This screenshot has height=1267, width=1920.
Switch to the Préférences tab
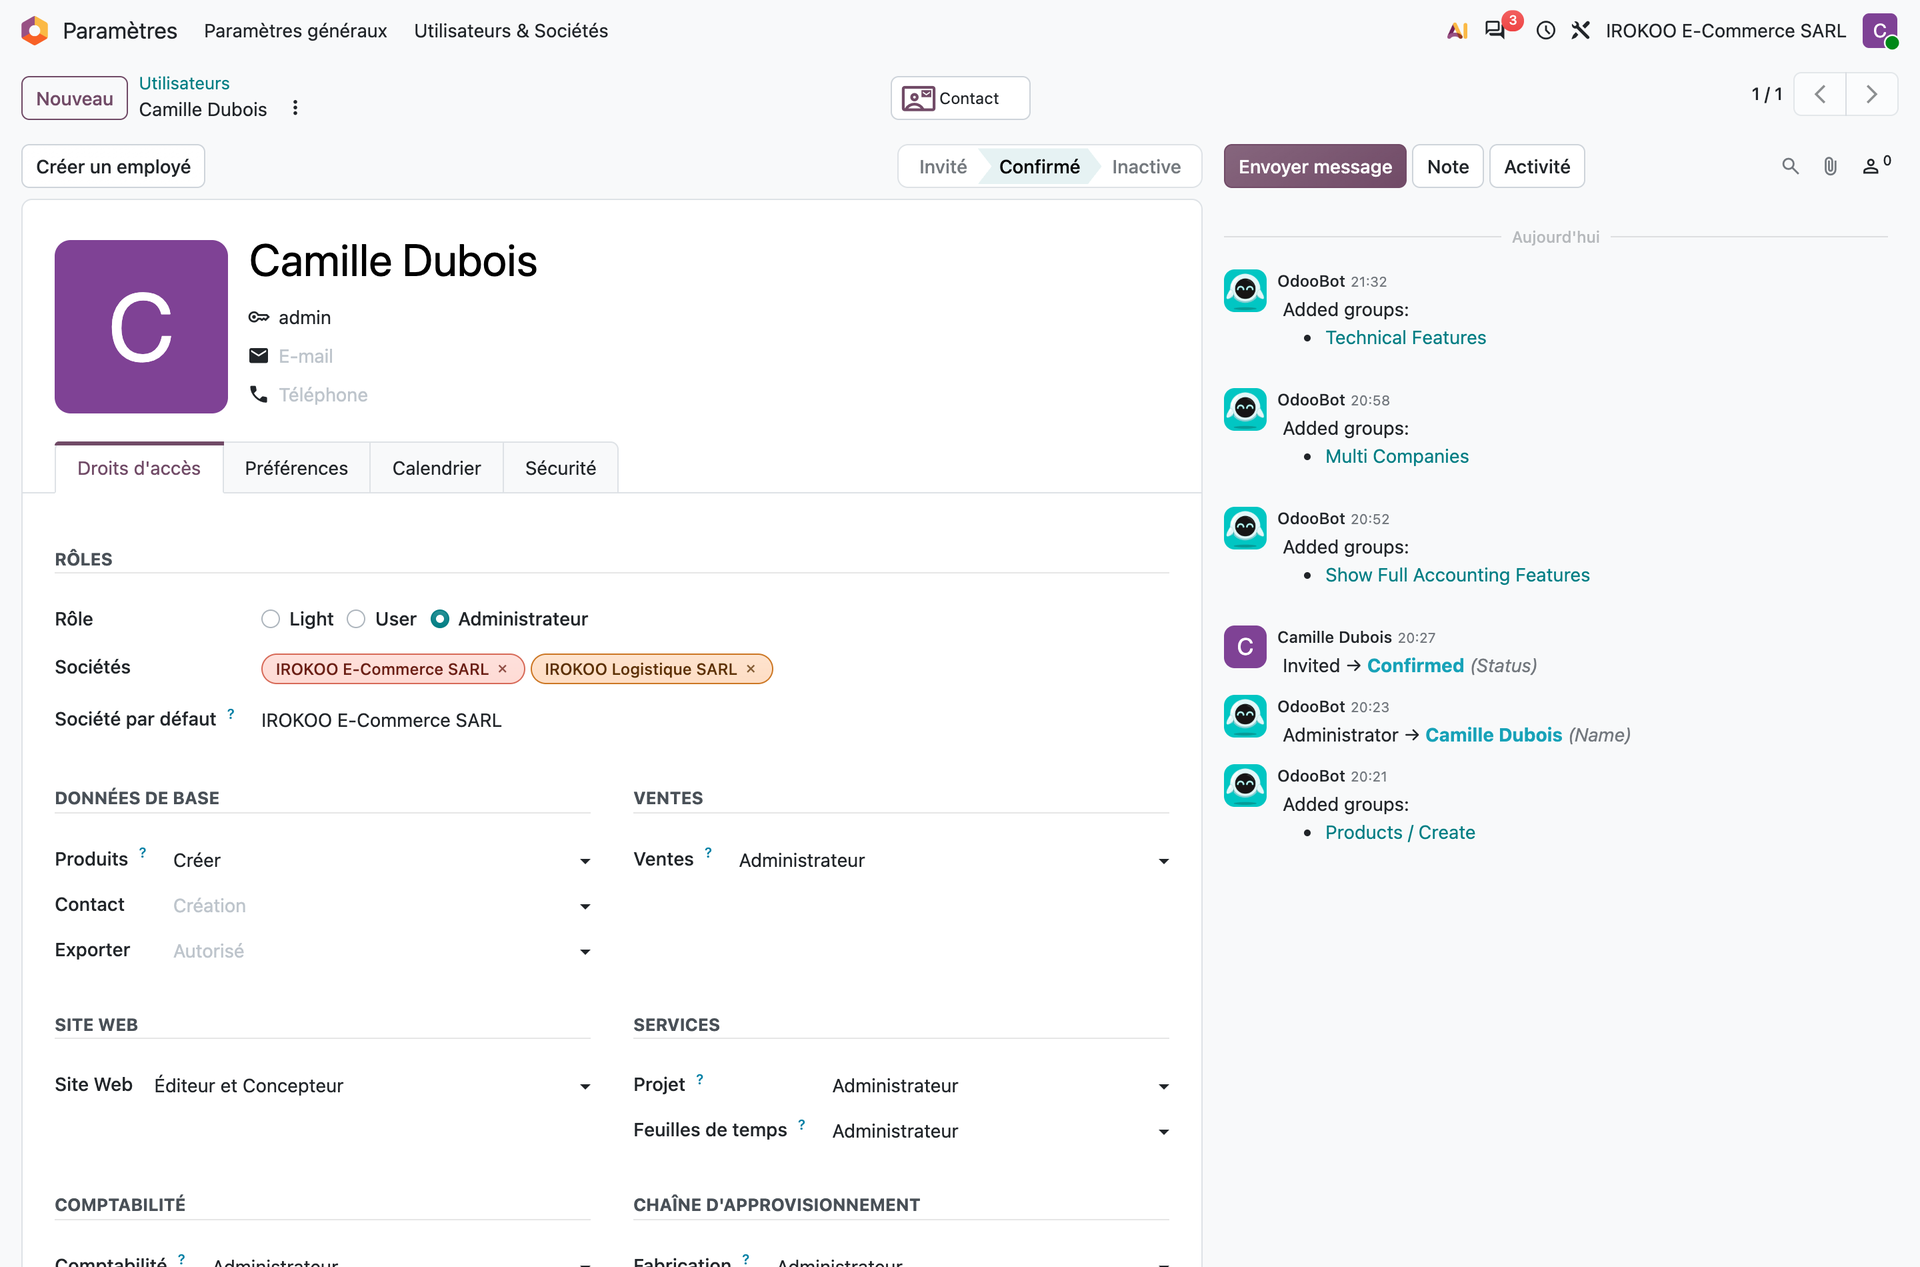pyautogui.click(x=296, y=468)
